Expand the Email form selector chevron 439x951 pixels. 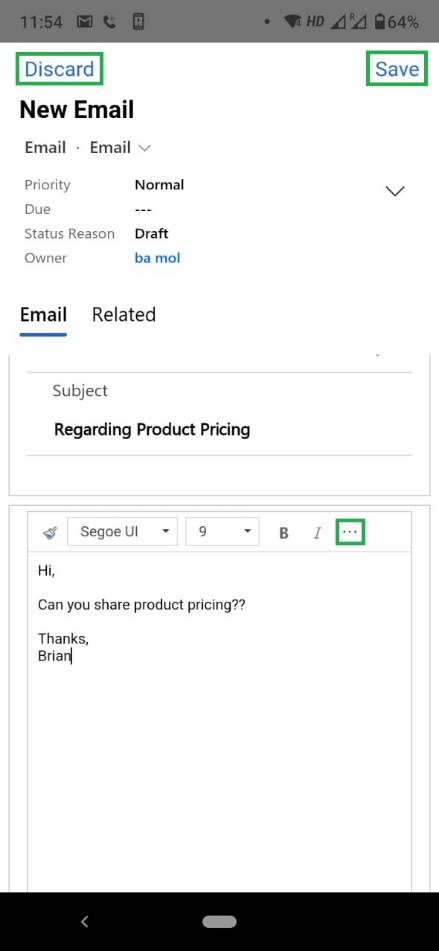[x=144, y=147]
